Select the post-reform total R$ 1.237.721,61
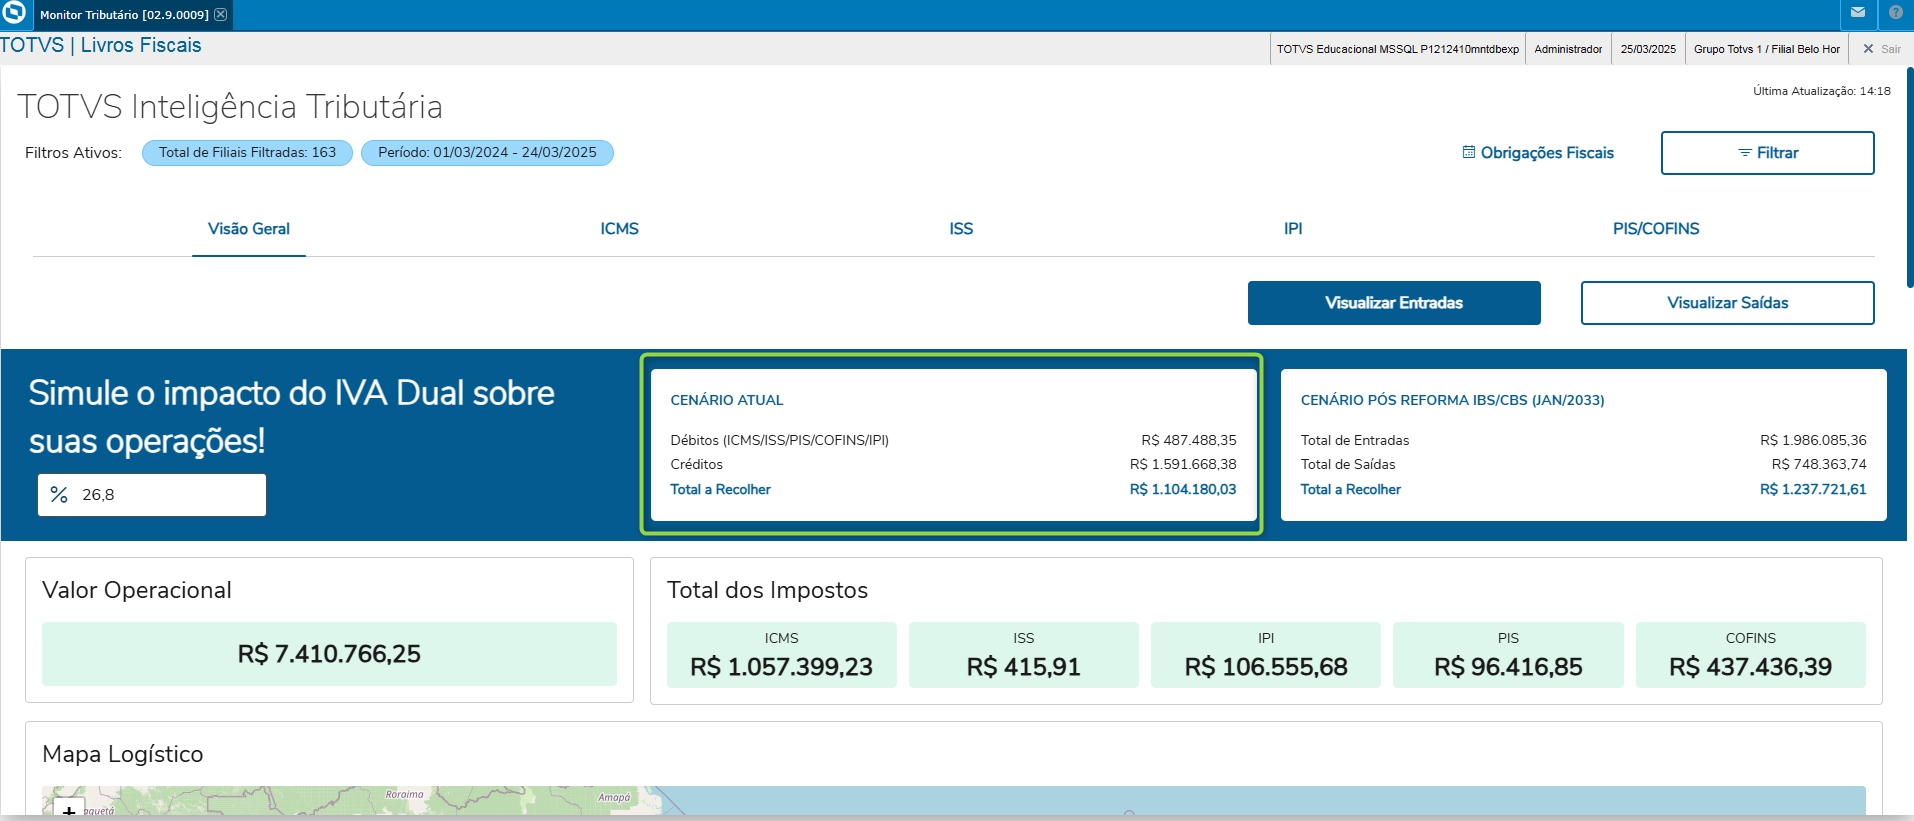The height and width of the screenshot is (821, 1914). click(1813, 489)
